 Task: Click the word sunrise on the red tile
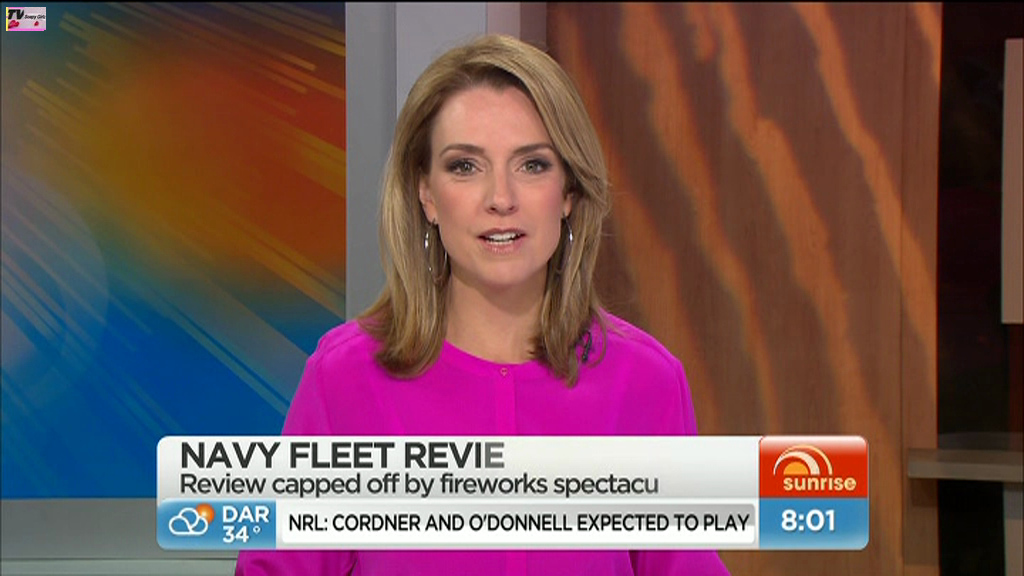pyautogui.click(x=819, y=484)
